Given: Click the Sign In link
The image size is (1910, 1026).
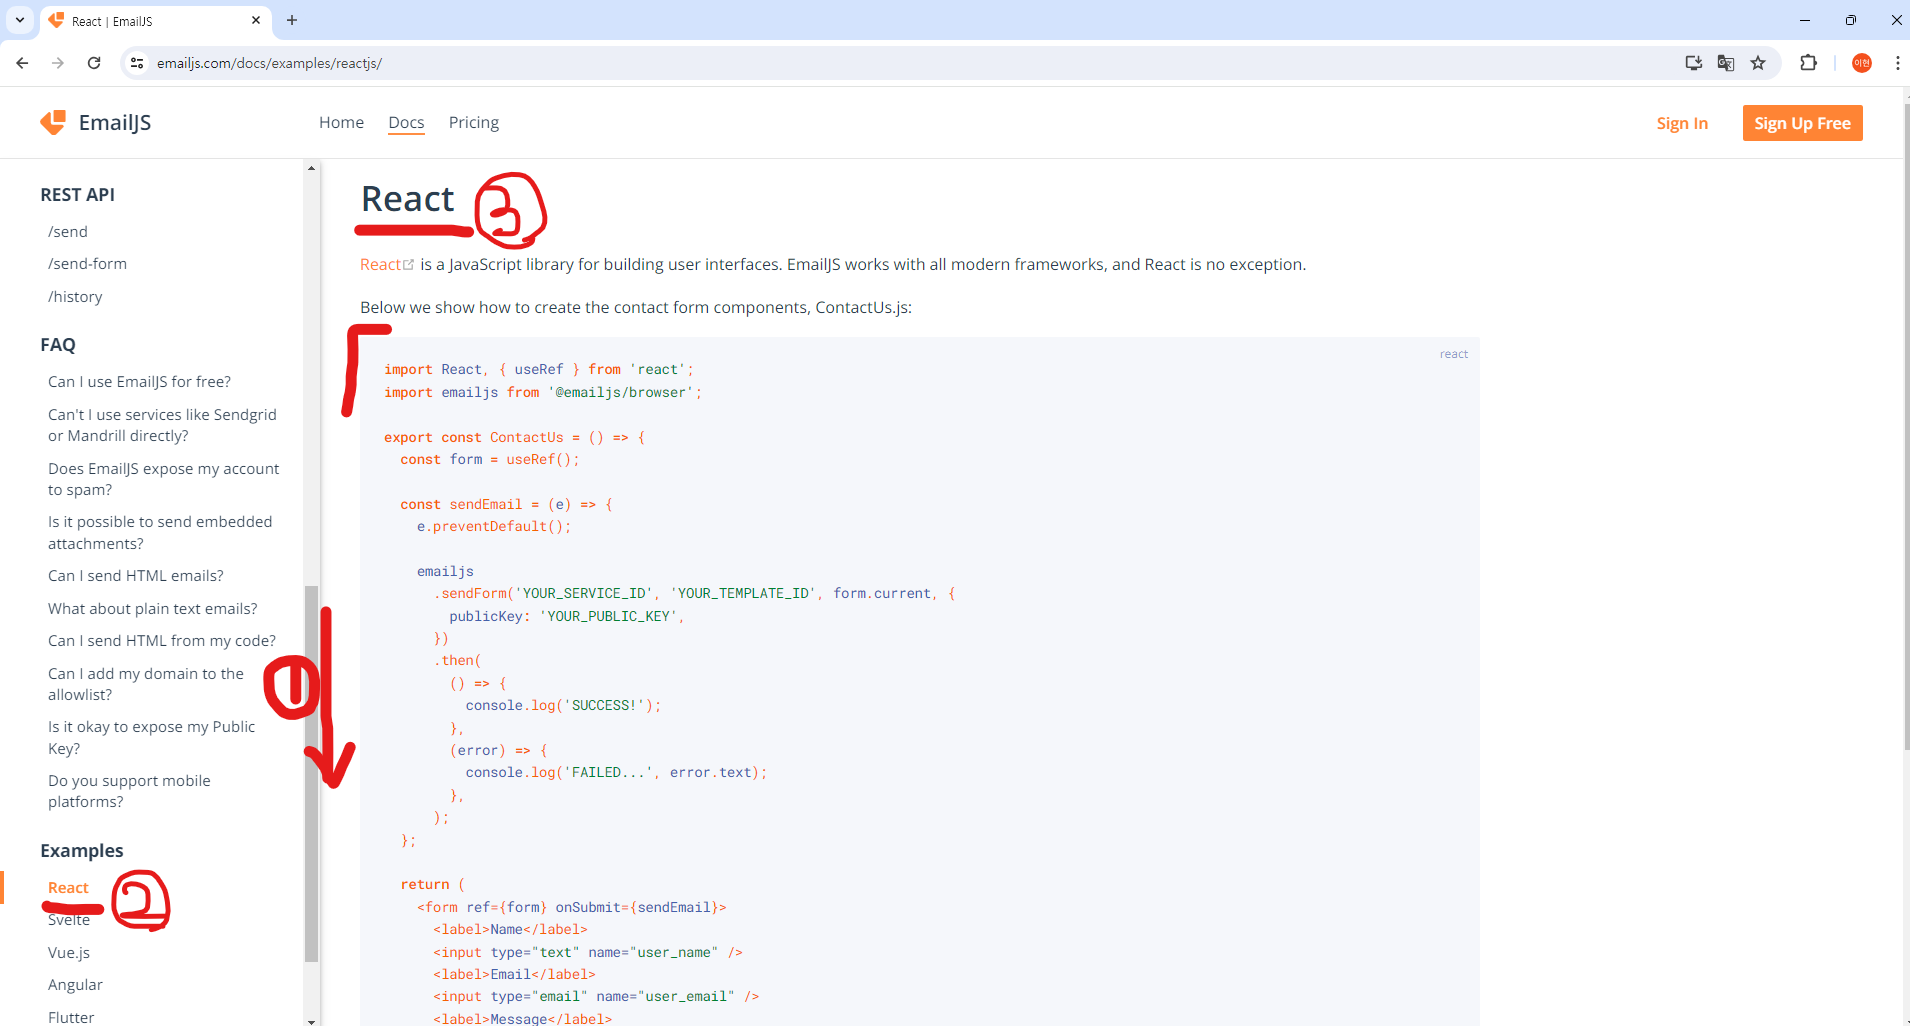Looking at the screenshot, I should 1682,123.
